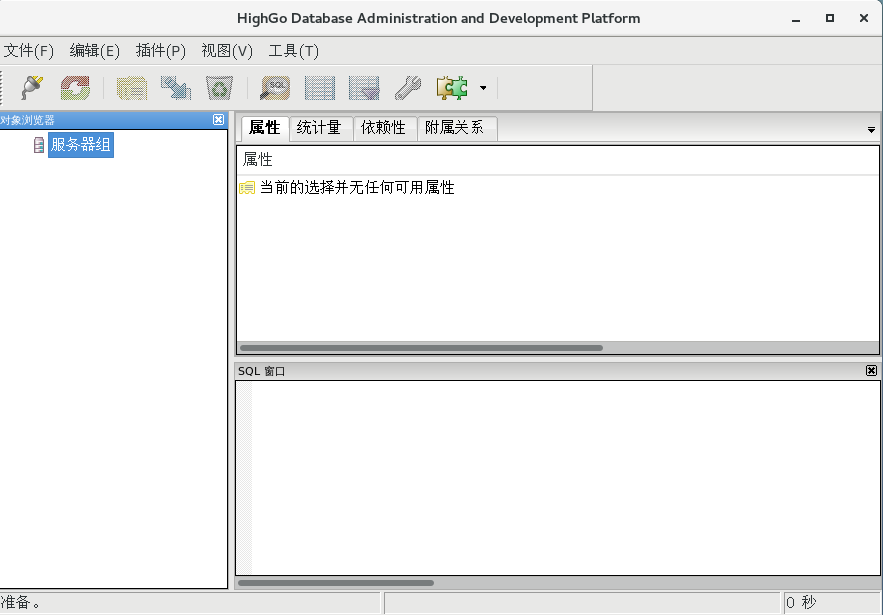
Task: Close the 对象浏览器 panel
Action: 218,120
